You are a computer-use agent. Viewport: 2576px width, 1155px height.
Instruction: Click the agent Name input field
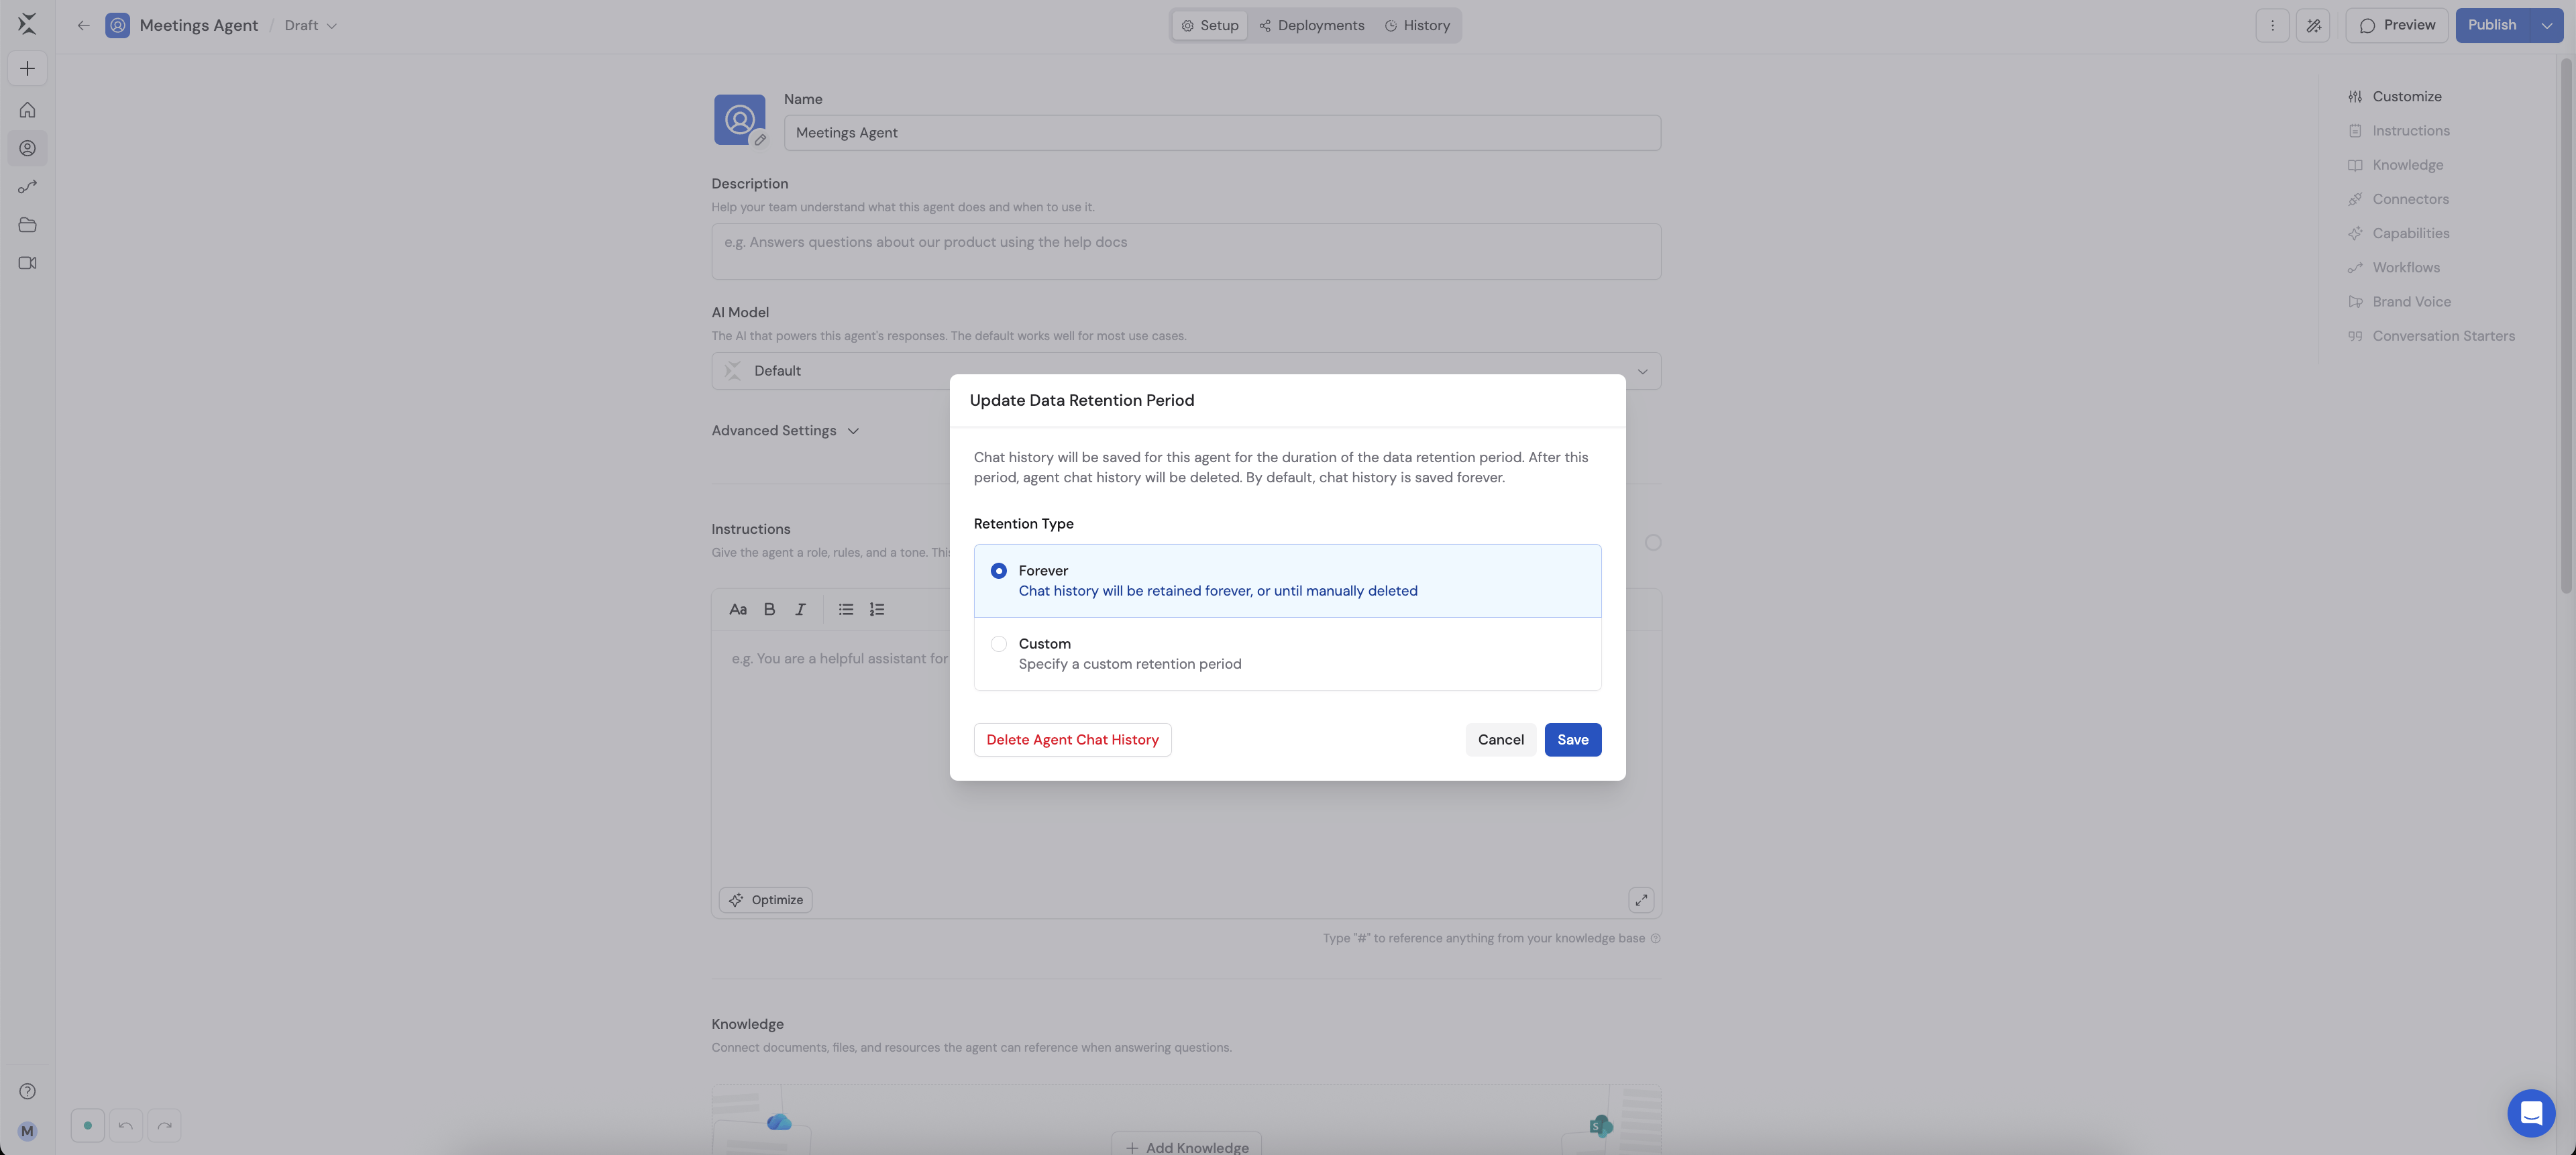coord(1222,133)
